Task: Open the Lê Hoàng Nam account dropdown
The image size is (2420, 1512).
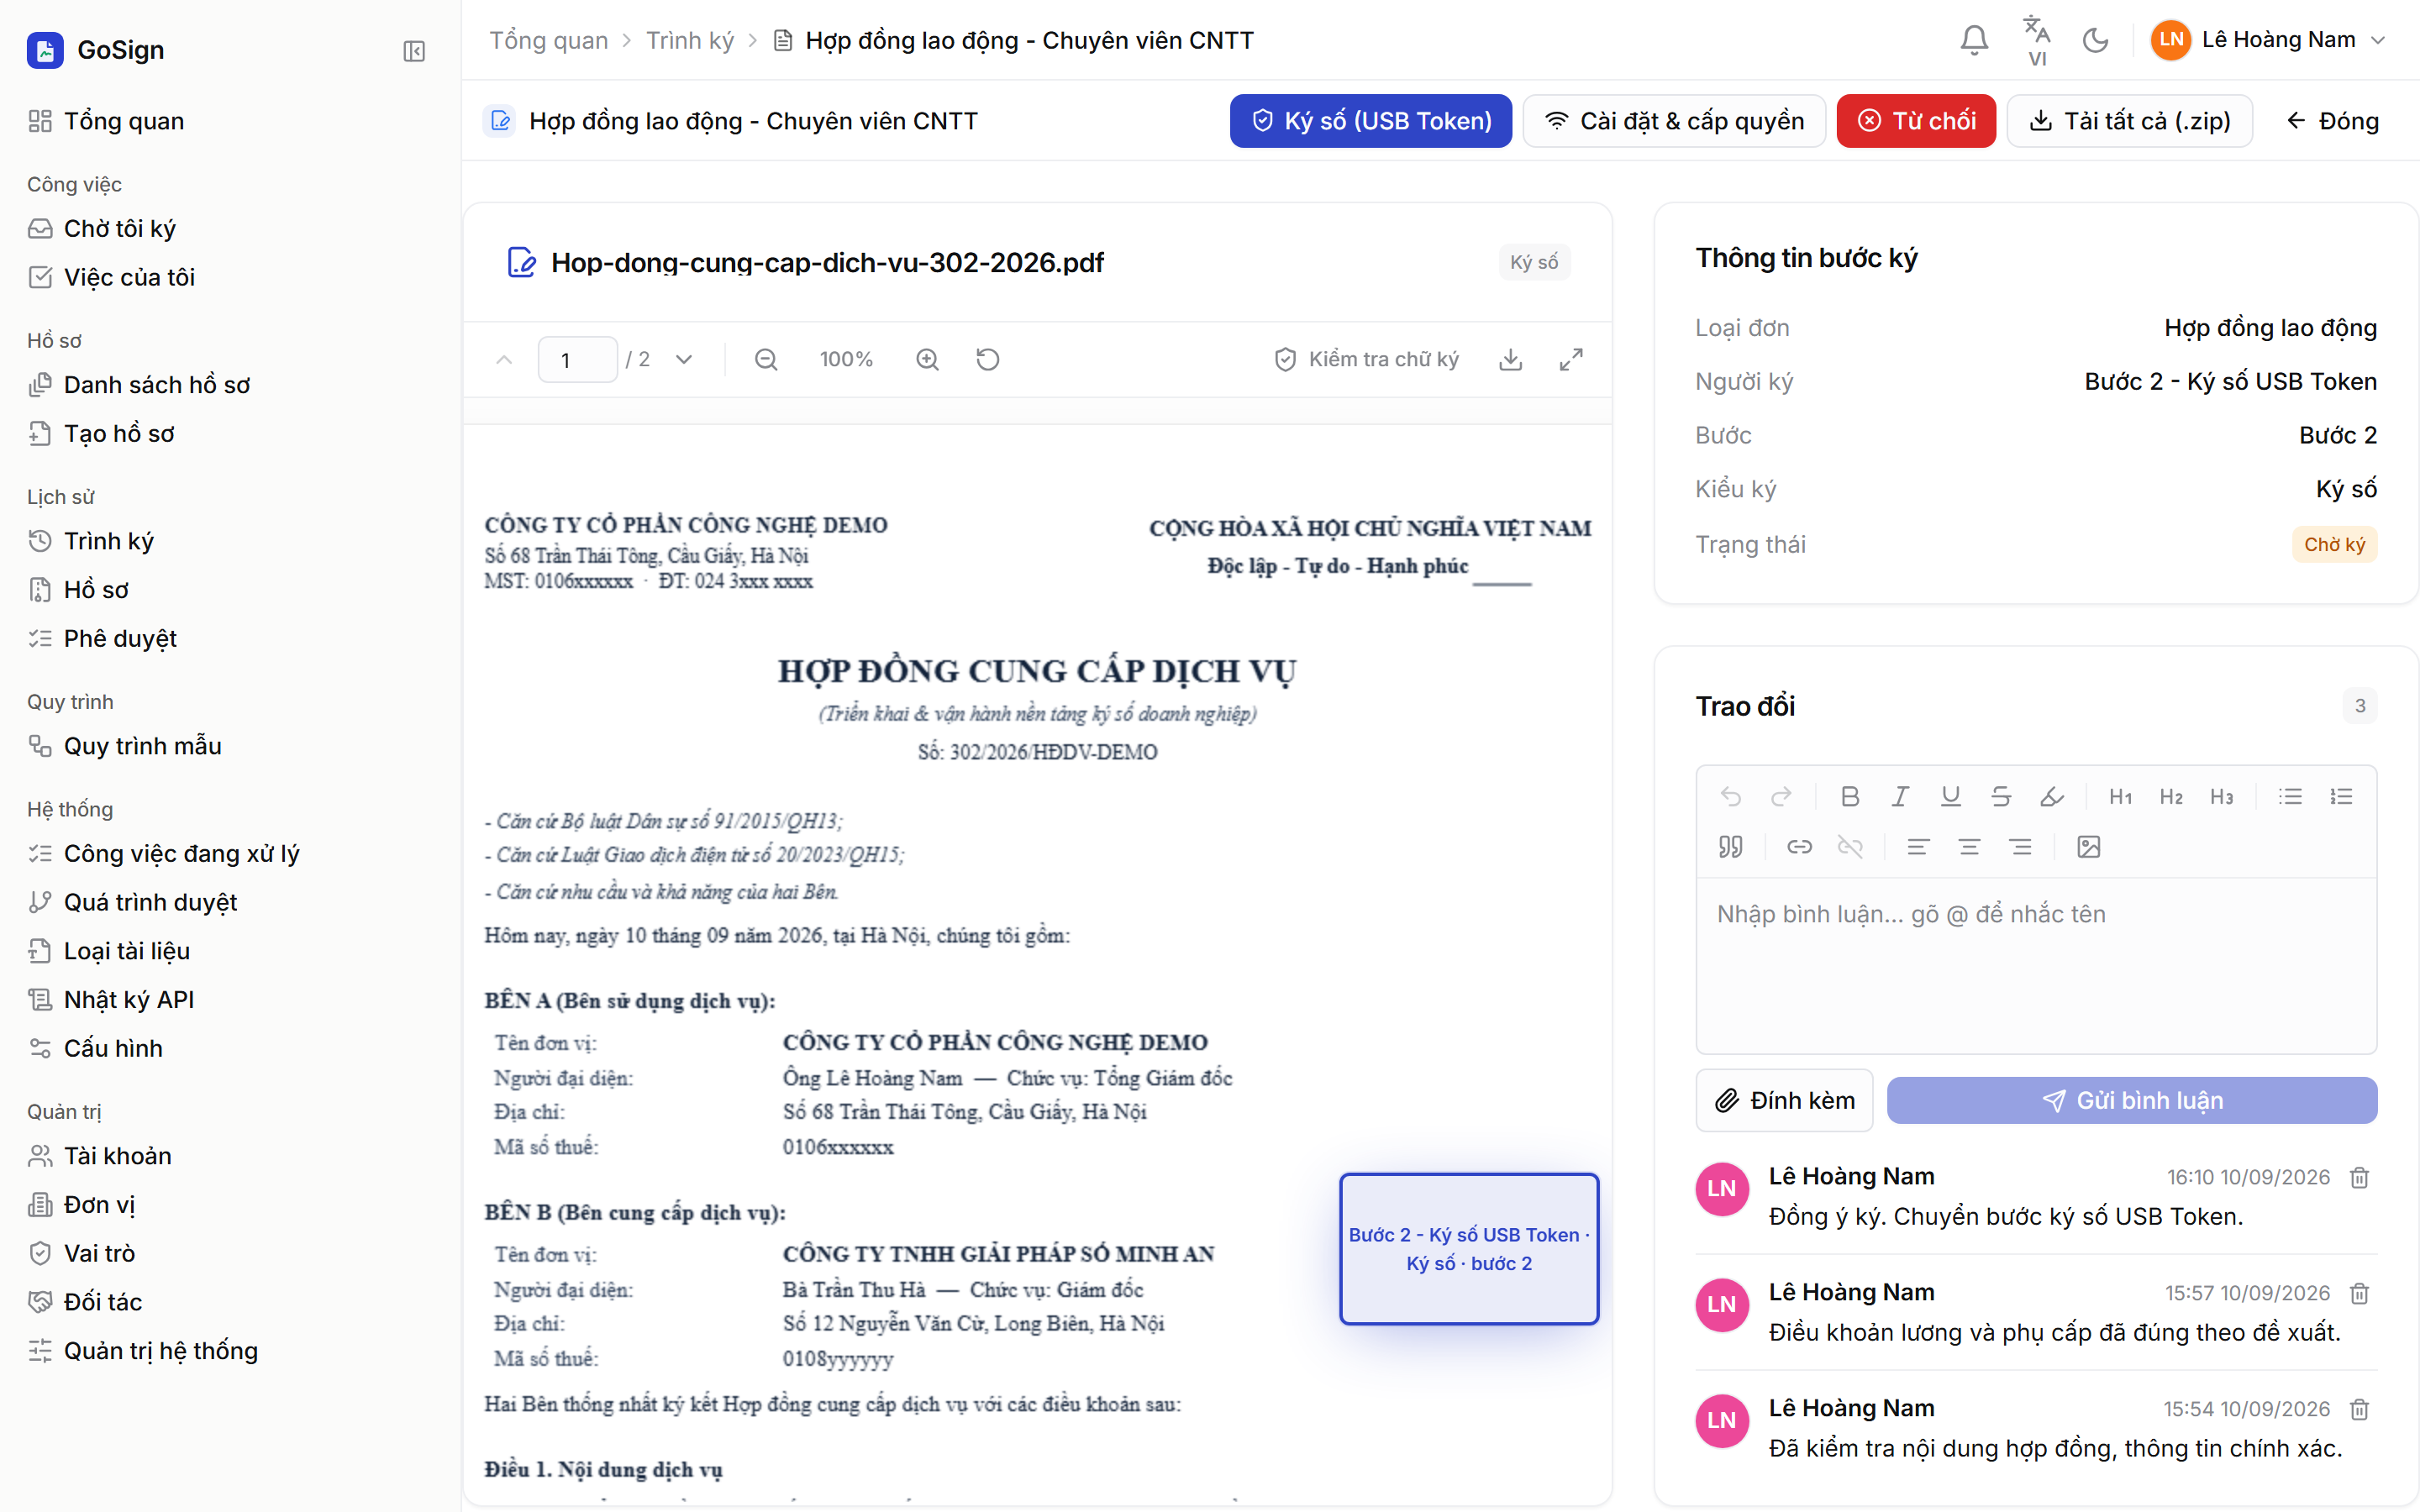Action: (2268, 40)
